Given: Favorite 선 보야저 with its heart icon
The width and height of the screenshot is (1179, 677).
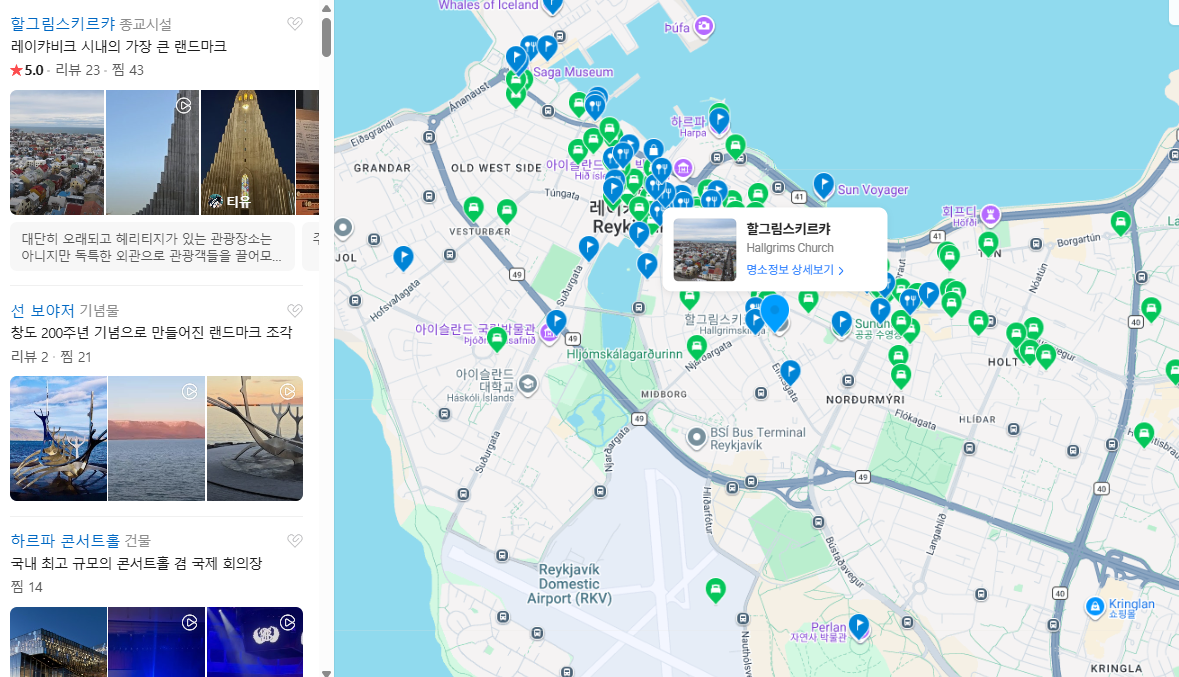Looking at the screenshot, I should (295, 311).
